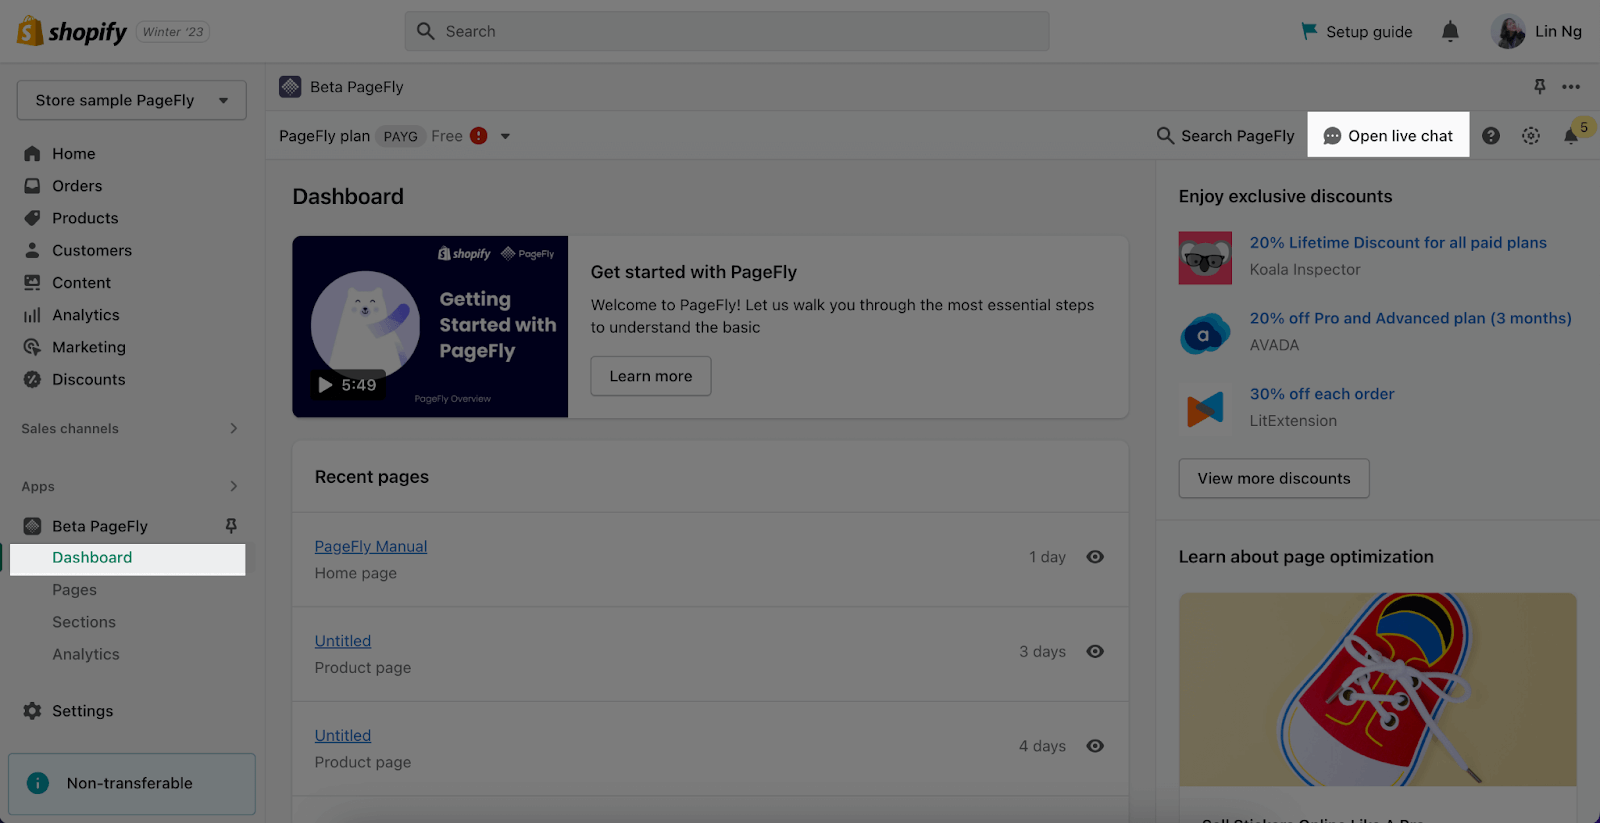The image size is (1600, 823).
Task: Open the 30% off each order link
Action: point(1322,394)
